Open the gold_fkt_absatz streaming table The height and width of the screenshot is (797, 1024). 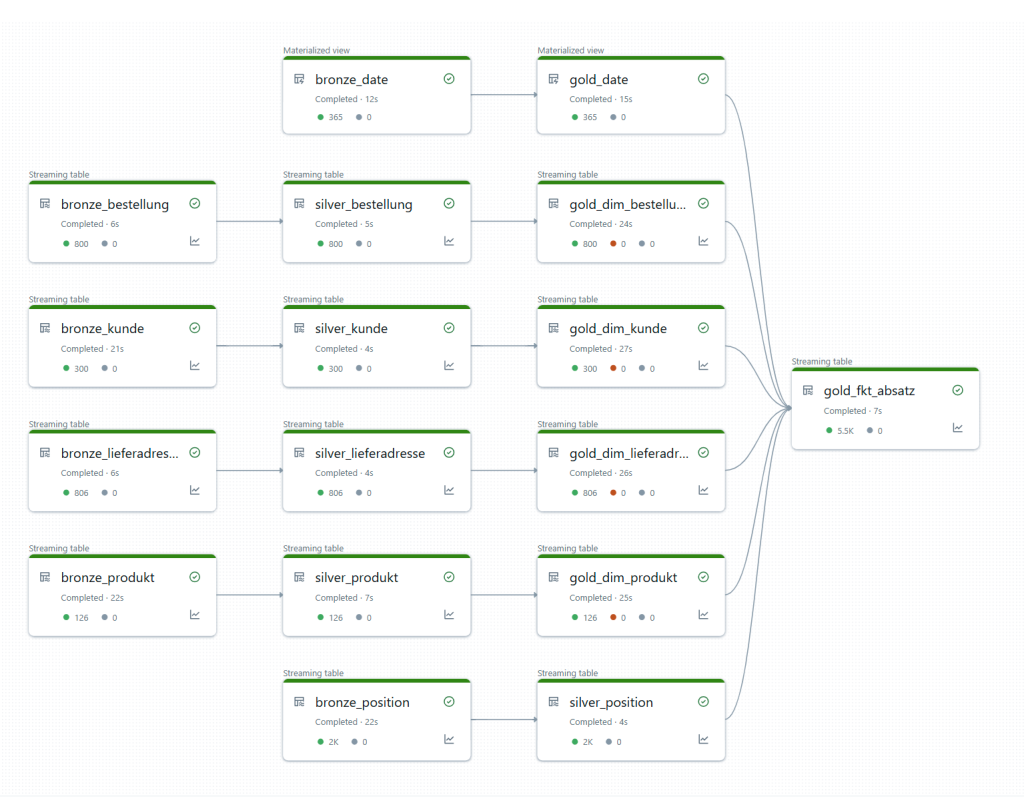click(x=869, y=391)
